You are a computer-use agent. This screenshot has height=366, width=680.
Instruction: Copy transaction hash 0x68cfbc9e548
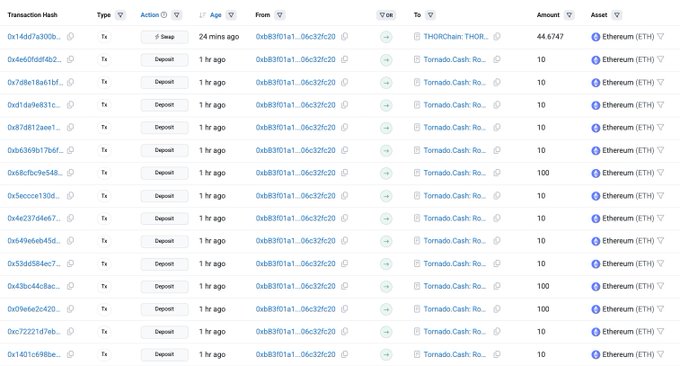click(70, 173)
